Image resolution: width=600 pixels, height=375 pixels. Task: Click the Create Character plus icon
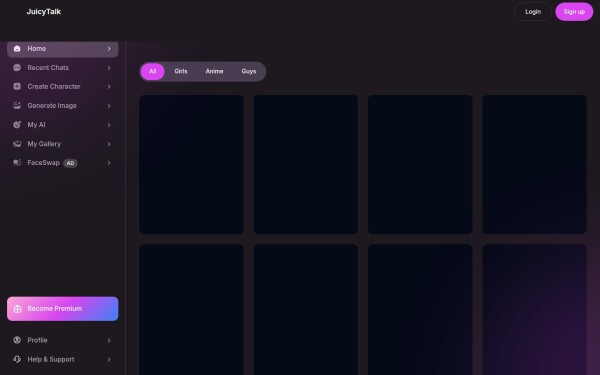(x=17, y=86)
